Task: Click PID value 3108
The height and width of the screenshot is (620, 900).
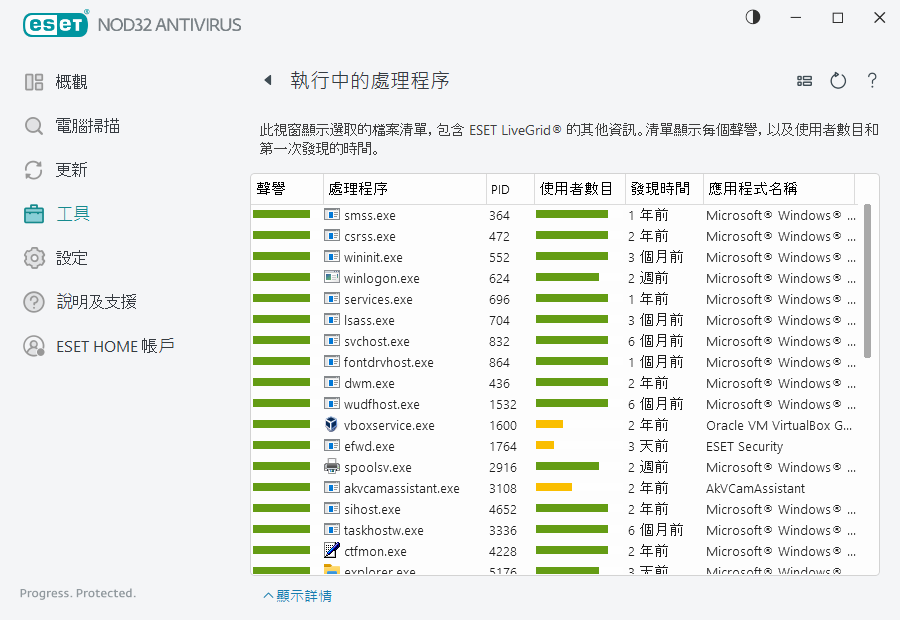Action: (503, 489)
